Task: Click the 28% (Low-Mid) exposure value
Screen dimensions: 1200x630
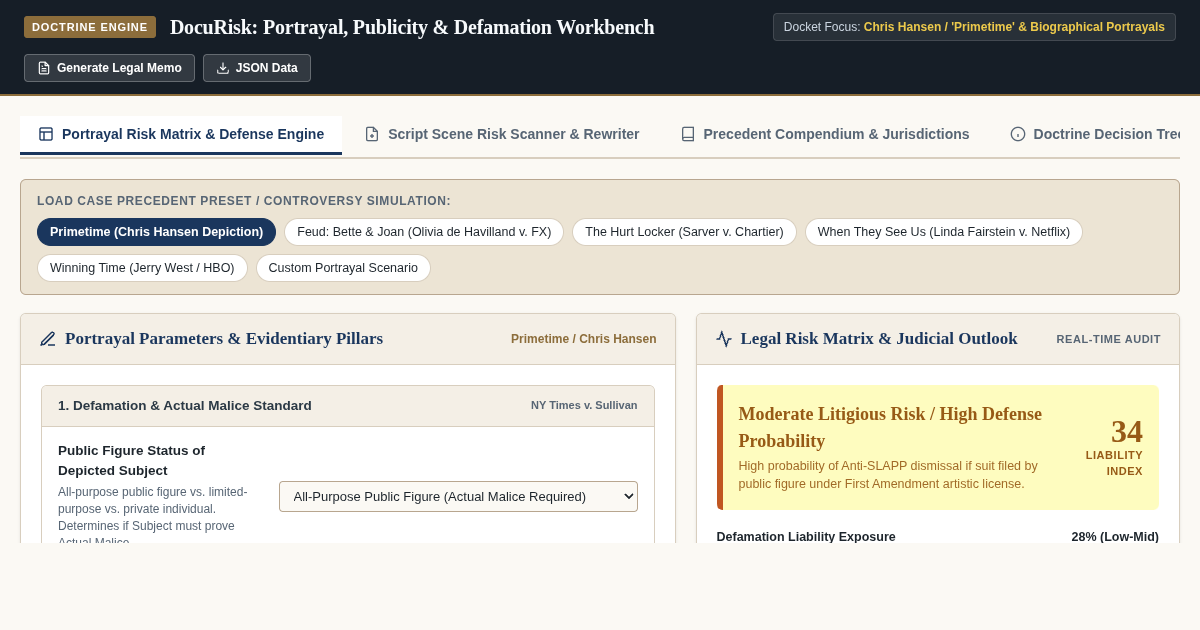Action: (x=1115, y=537)
